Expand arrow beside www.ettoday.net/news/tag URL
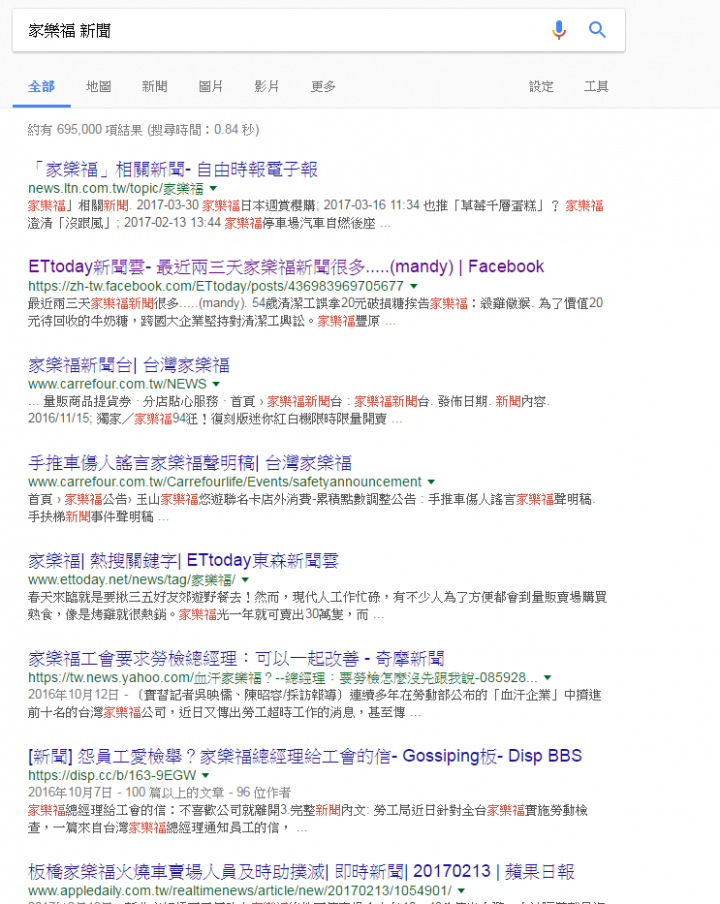This screenshot has width=720, height=904. click(245, 579)
